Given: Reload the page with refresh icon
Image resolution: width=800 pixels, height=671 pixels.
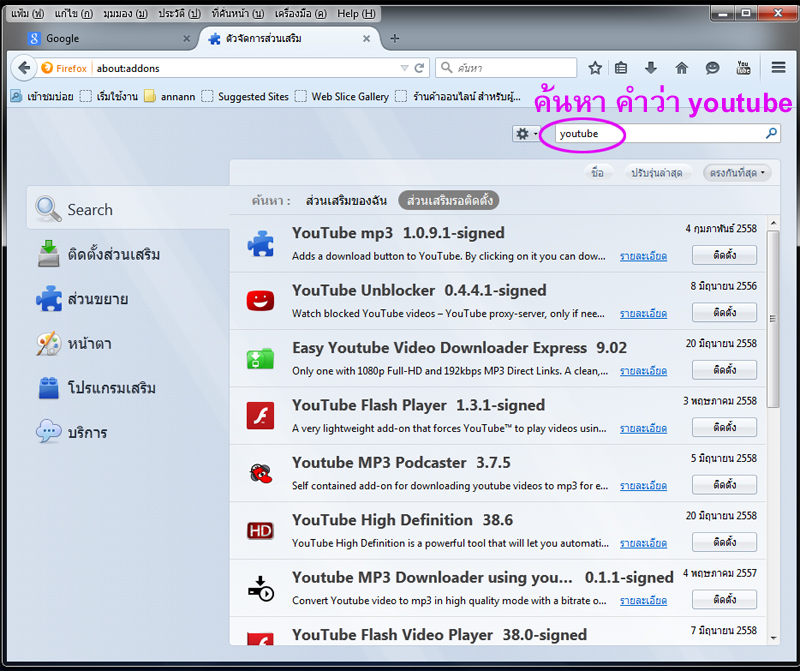Looking at the screenshot, I should tap(419, 68).
